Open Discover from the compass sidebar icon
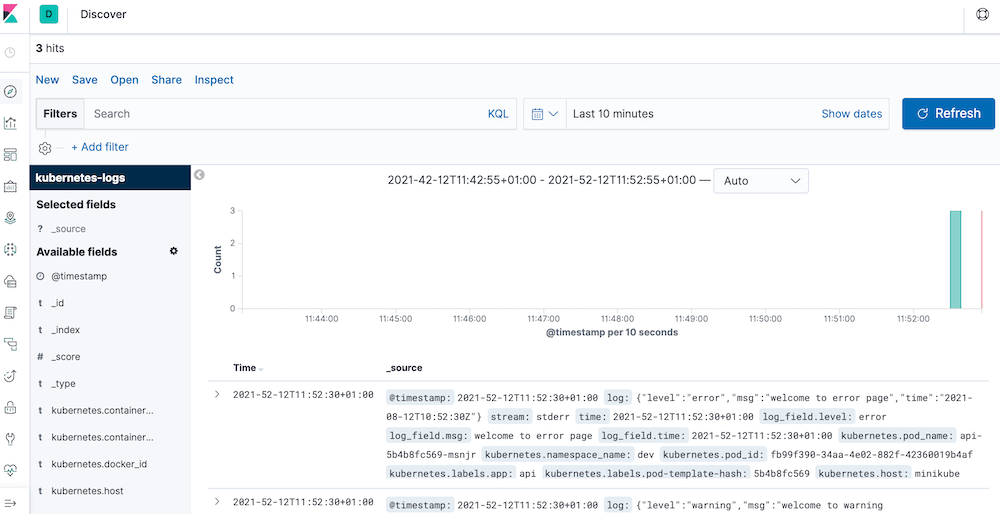Viewport: 1000px width, 514px height. 10,92
